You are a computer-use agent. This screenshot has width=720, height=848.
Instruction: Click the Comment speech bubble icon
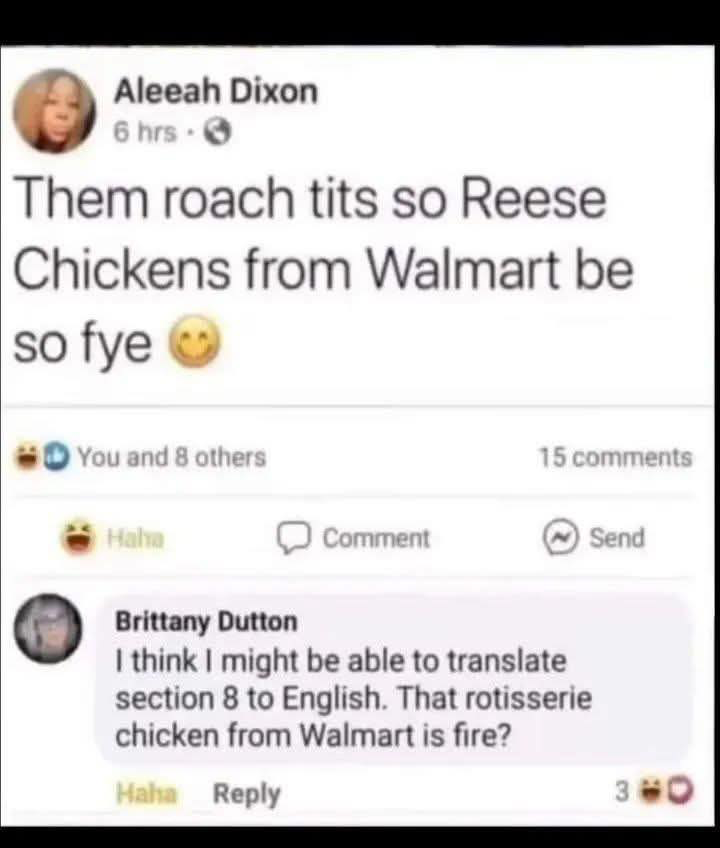coord(294,538)
